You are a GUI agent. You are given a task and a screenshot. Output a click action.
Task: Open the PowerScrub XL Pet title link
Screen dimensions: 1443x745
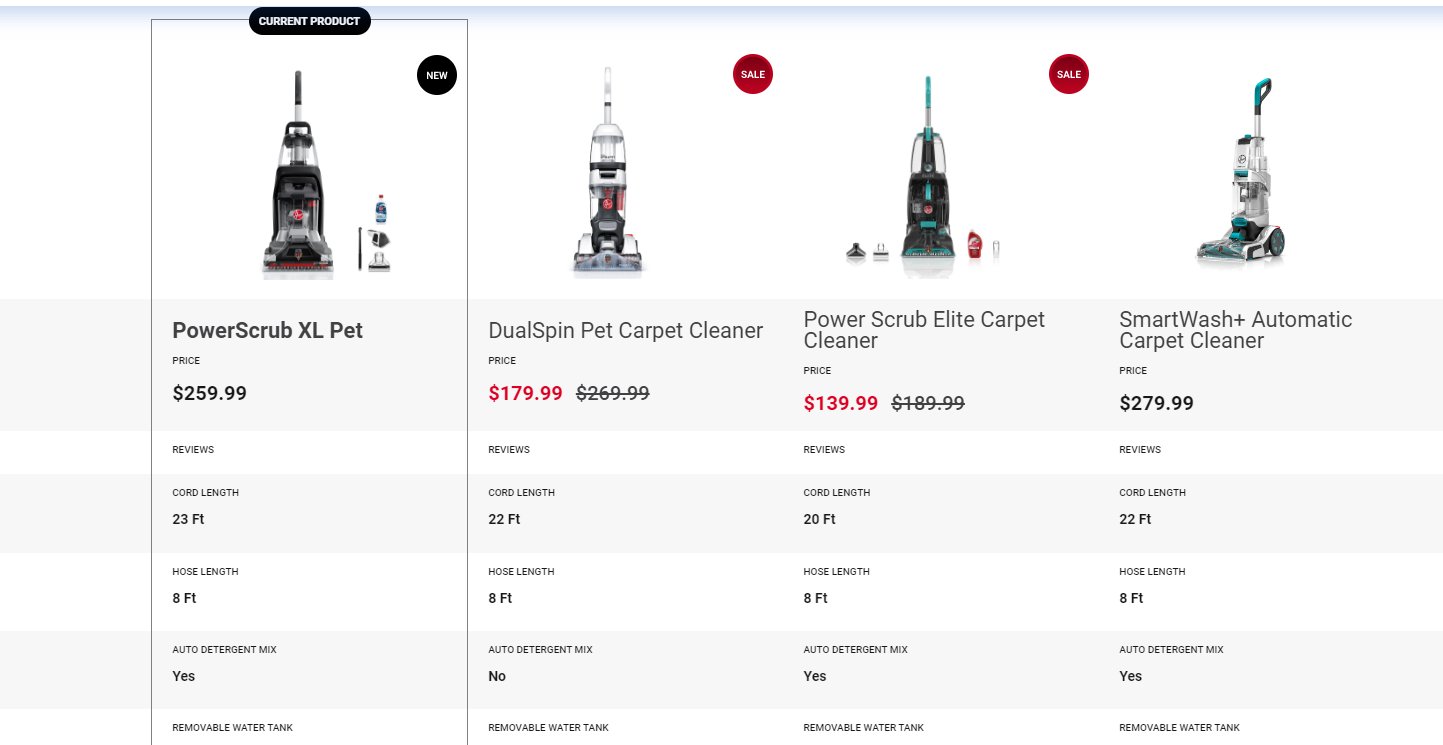pyautogui.click(x=267, y=330)
